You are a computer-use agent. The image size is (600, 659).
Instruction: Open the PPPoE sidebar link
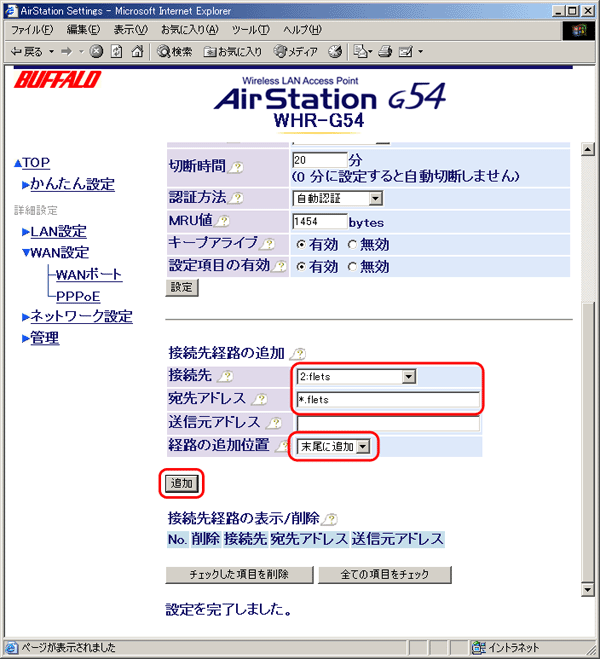78,296
